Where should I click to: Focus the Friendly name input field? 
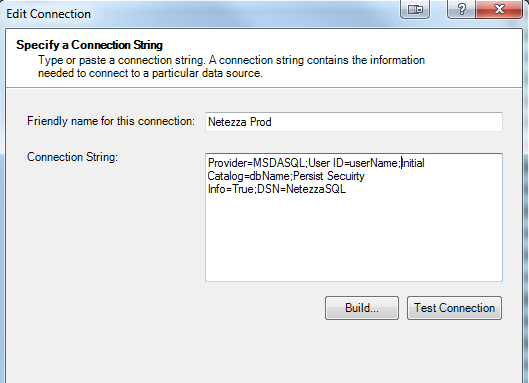pyautogui.click(x=354, y=122)
